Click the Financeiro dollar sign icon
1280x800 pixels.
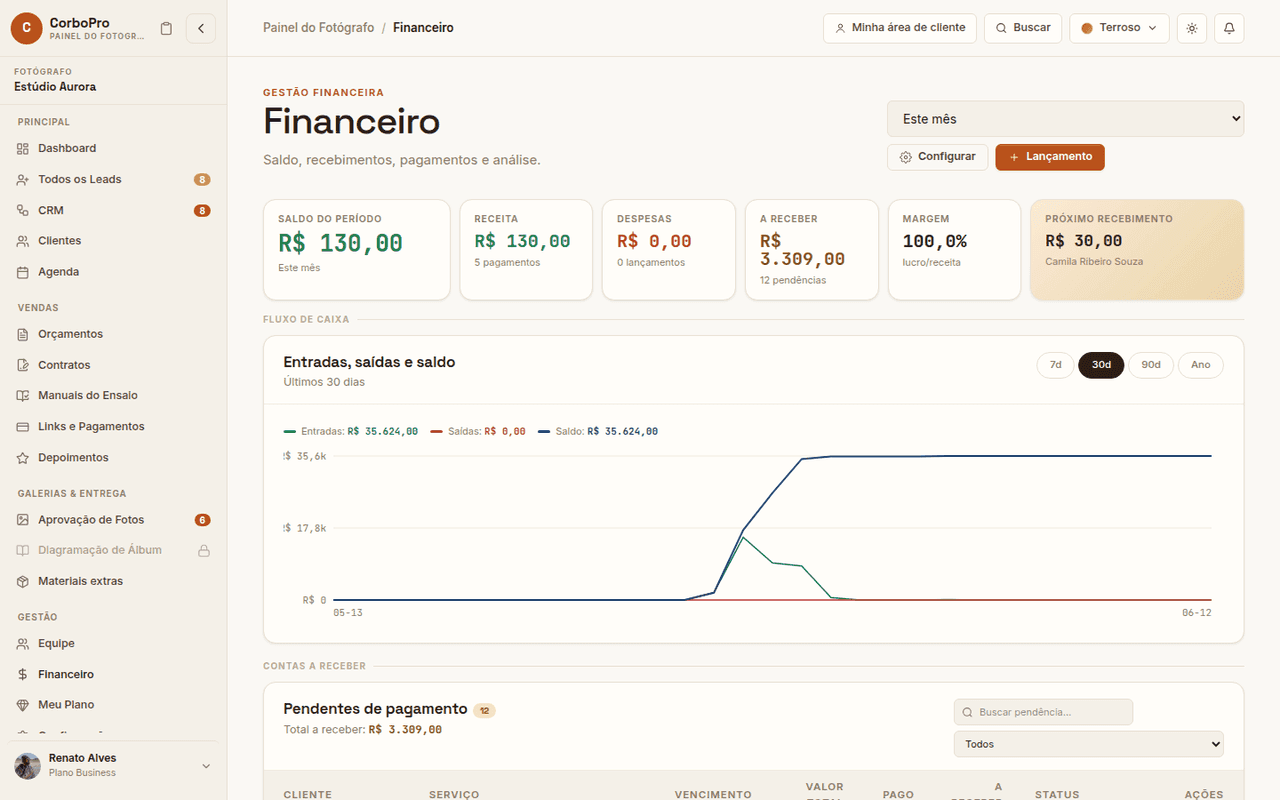[x=23, y=674]
